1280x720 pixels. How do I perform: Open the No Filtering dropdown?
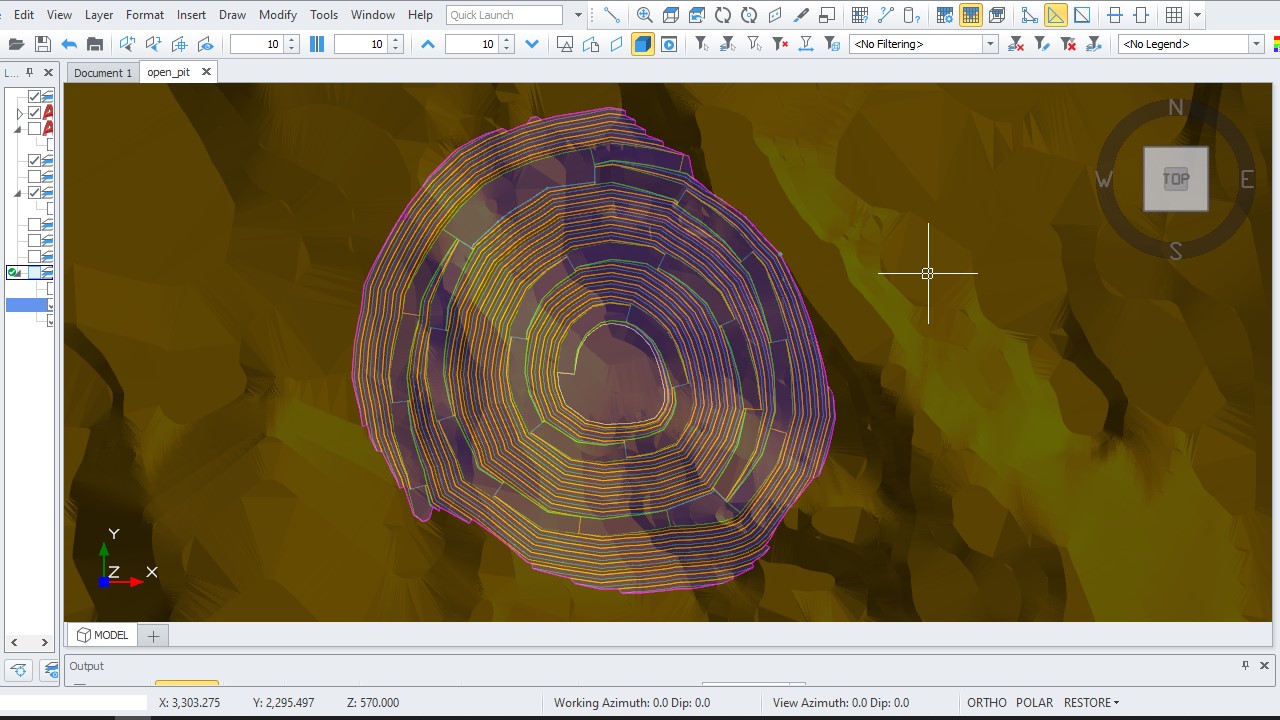pos(990,44)
